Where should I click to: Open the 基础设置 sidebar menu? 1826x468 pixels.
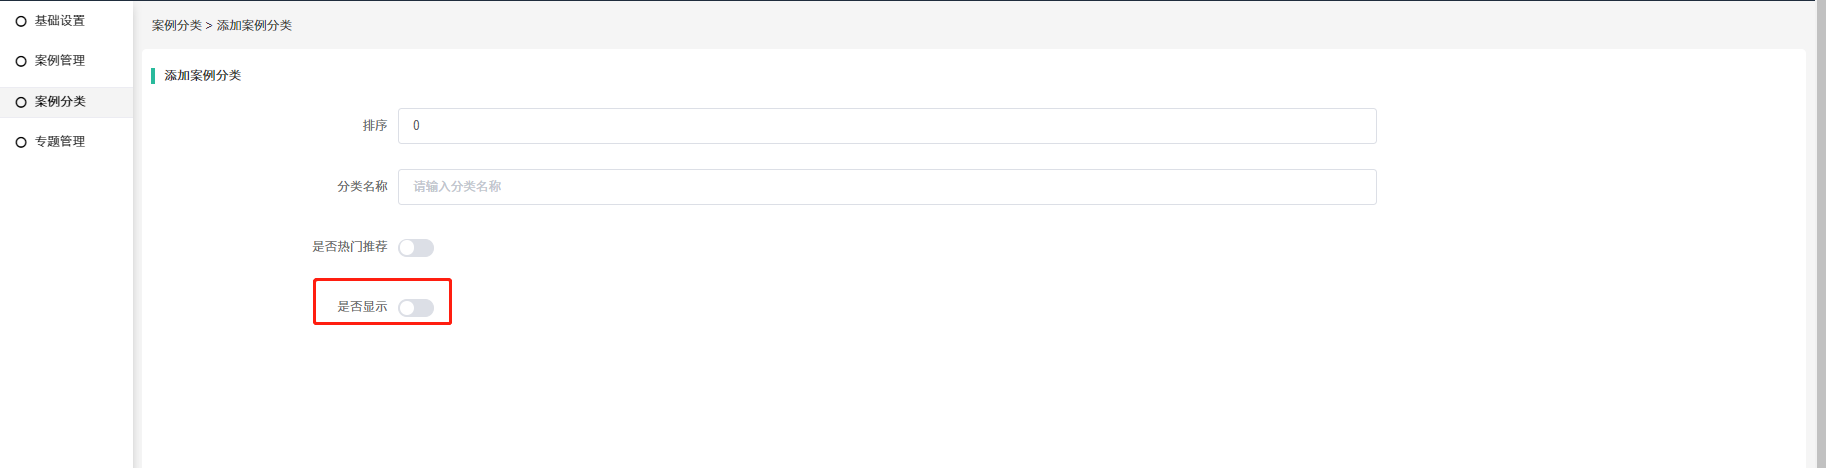(60, 21)
